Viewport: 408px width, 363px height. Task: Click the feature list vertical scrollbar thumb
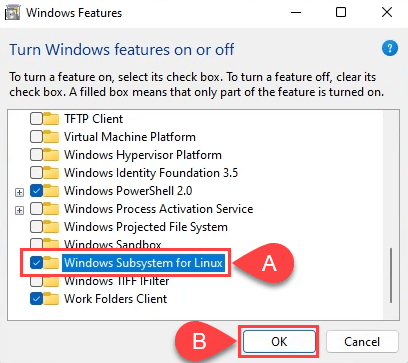point(390,275)
